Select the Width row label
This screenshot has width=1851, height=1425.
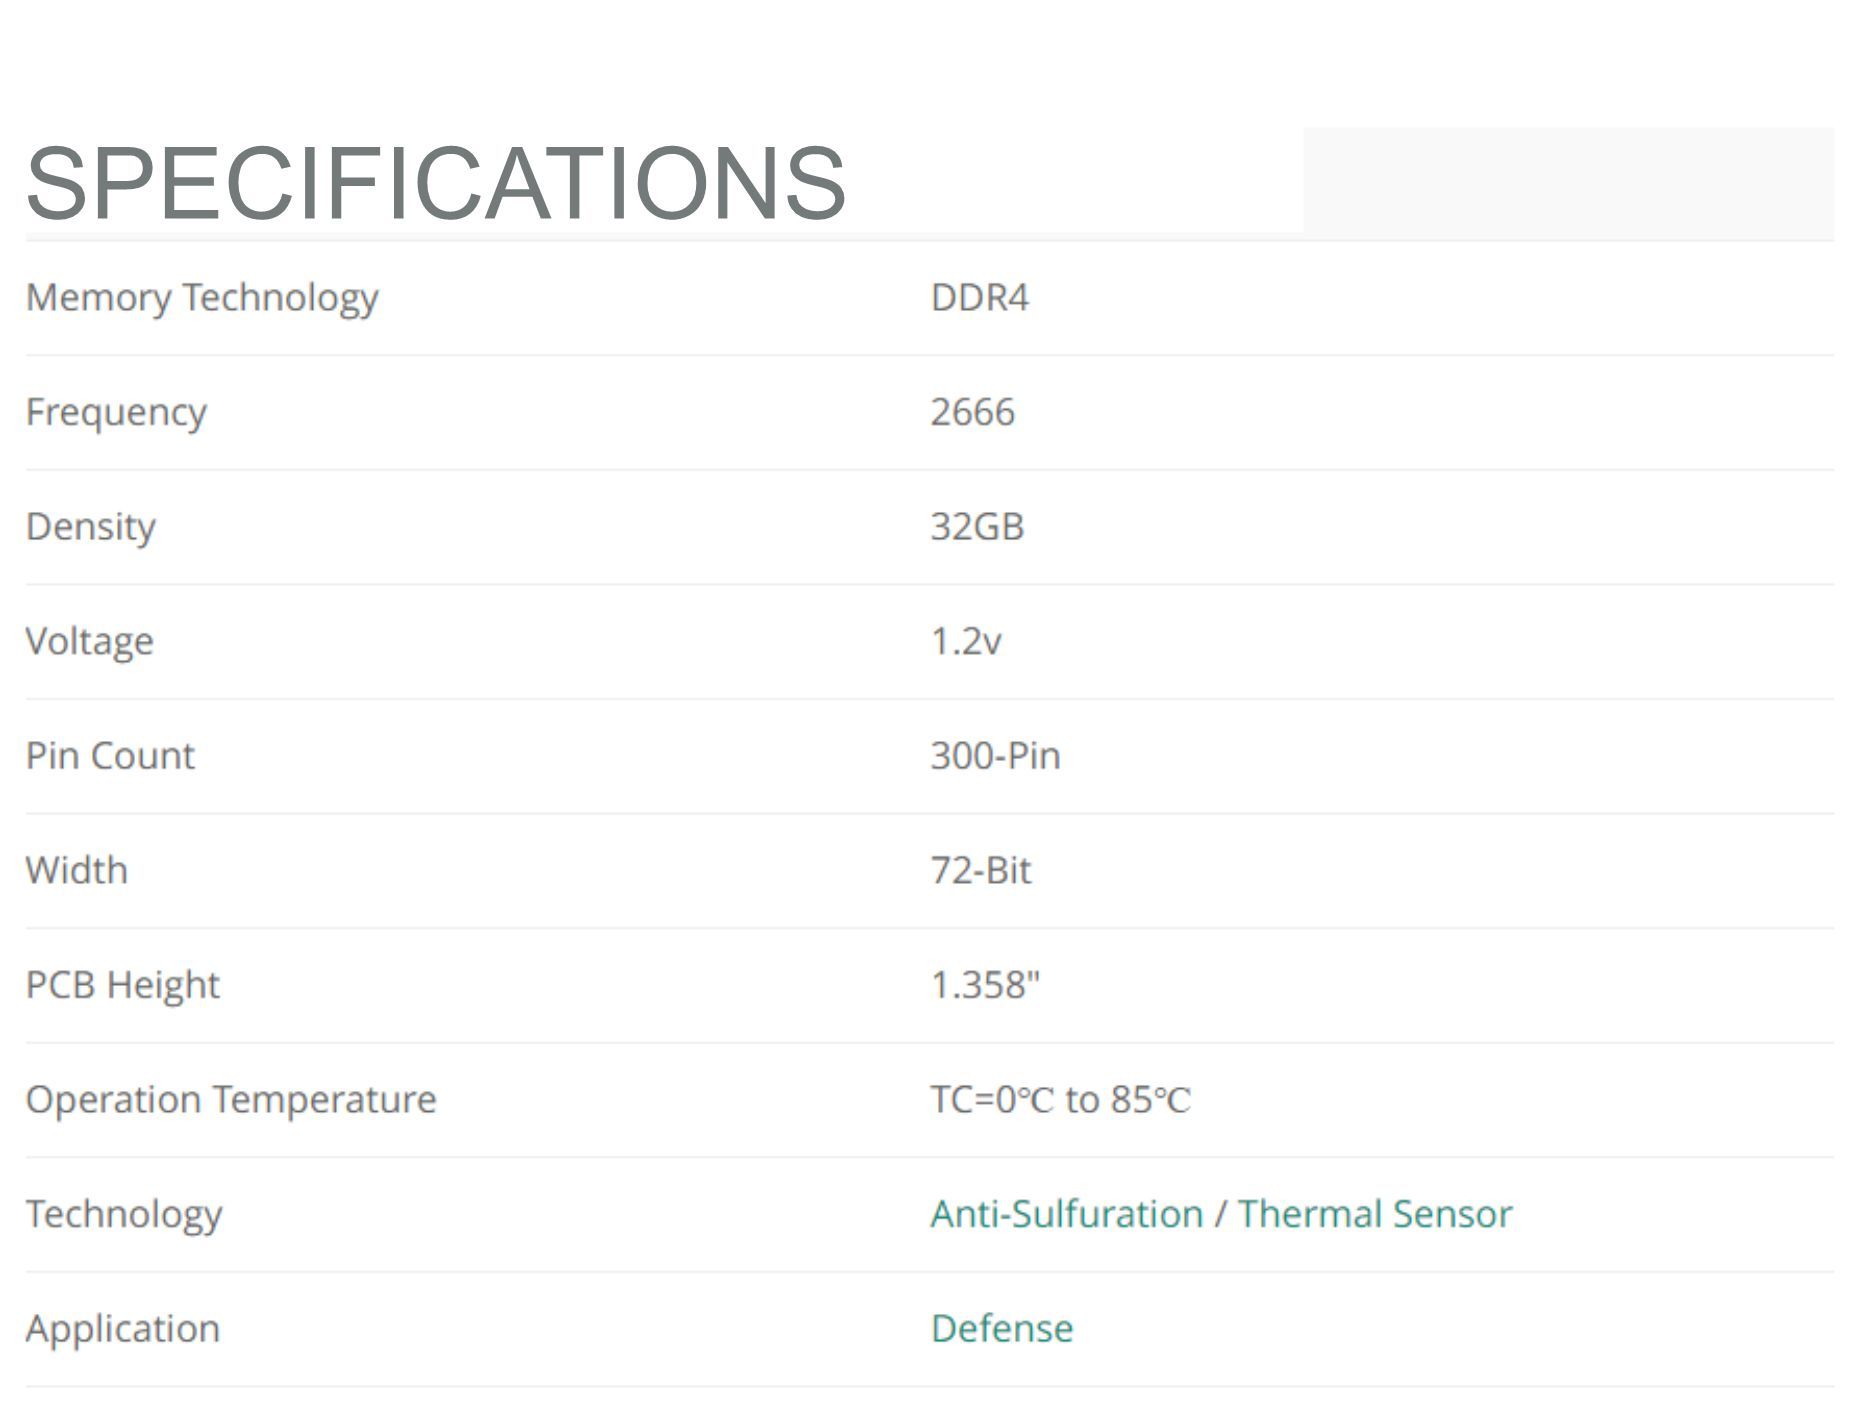coord(76,870)
